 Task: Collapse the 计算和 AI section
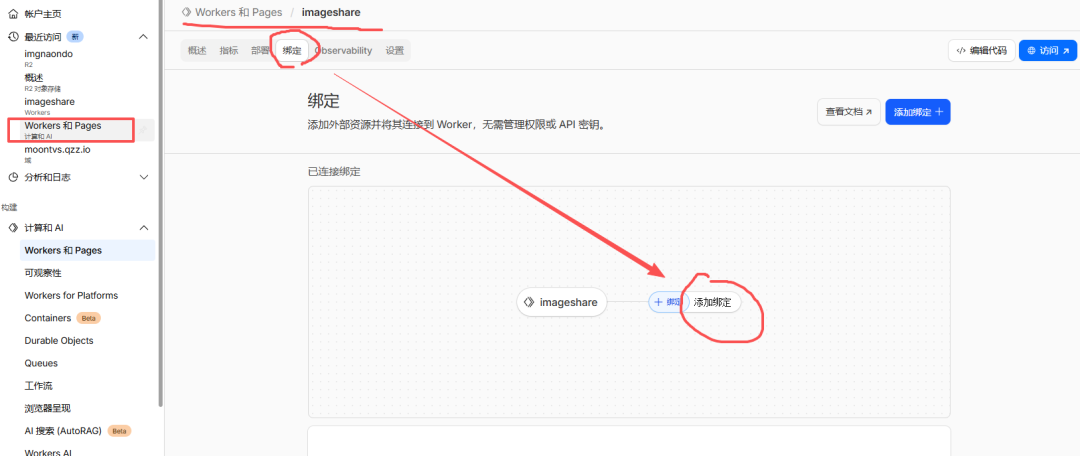(x=143, y=228)
